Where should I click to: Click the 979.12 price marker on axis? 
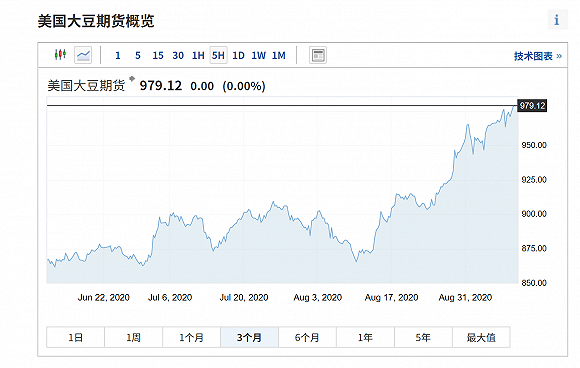coord(532,106)
